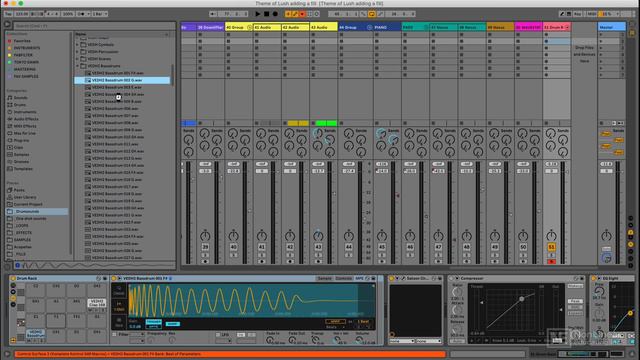Enable the Sampler LFO checkbox
The height and width of the screenshot is (360, 640).
[x=218, y=334]
